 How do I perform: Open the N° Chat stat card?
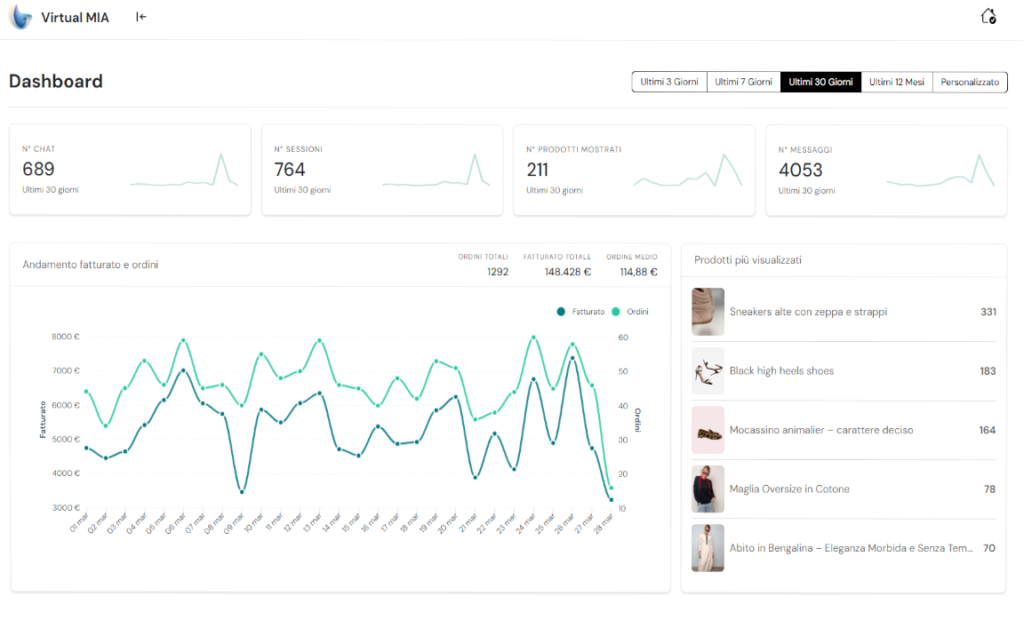click(130, 170)
